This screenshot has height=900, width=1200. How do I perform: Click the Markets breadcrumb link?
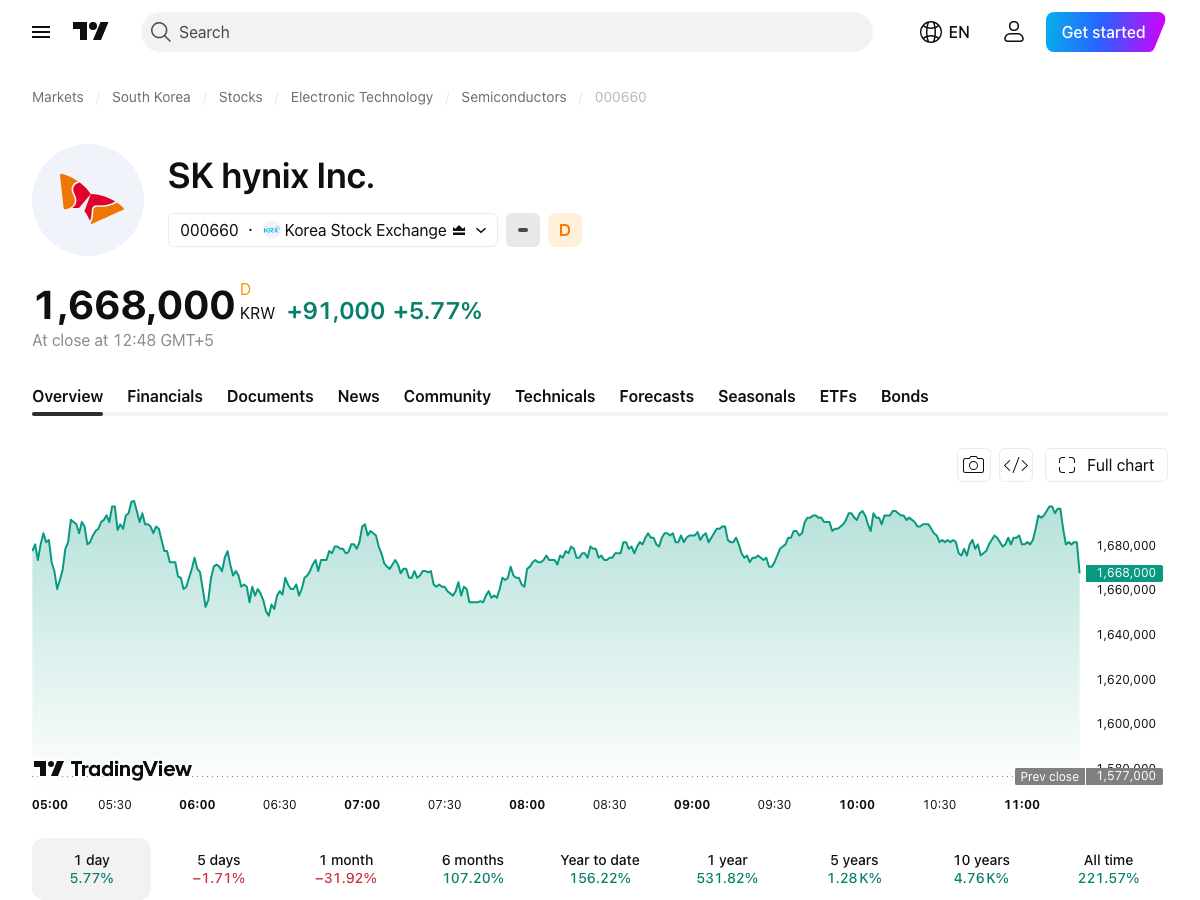[x=58, y=97]
